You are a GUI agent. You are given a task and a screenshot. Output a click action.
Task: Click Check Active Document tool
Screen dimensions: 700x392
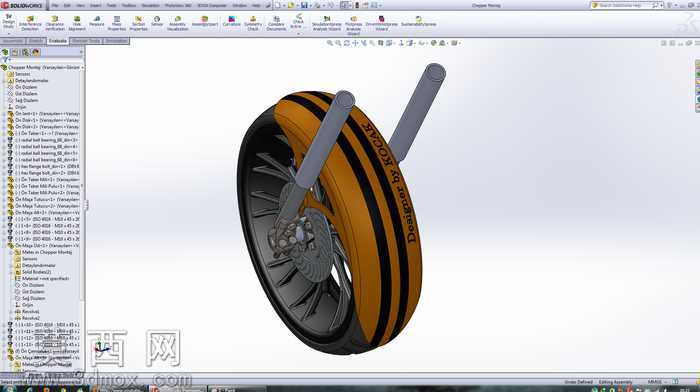pos(298,22)
